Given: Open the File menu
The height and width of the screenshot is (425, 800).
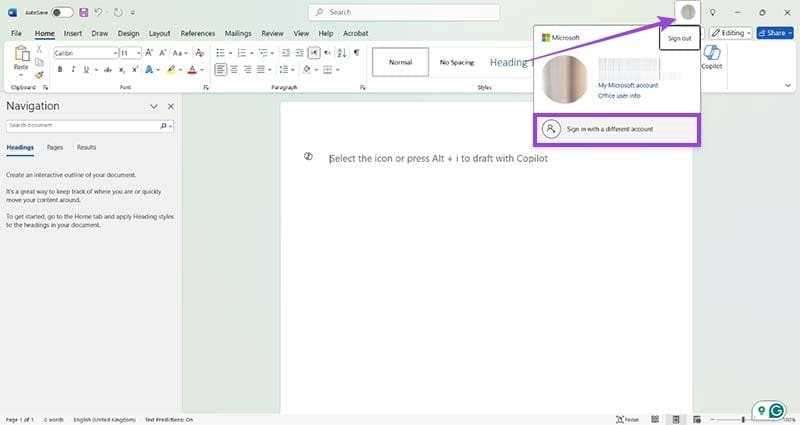Looking at the screenshot, I should click(x=16, y=33).
